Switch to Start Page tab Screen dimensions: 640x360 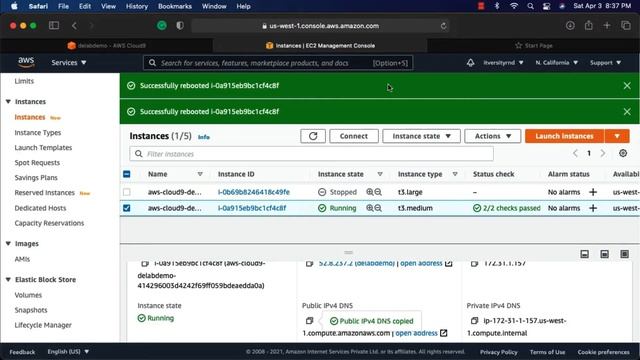(533, 45)
